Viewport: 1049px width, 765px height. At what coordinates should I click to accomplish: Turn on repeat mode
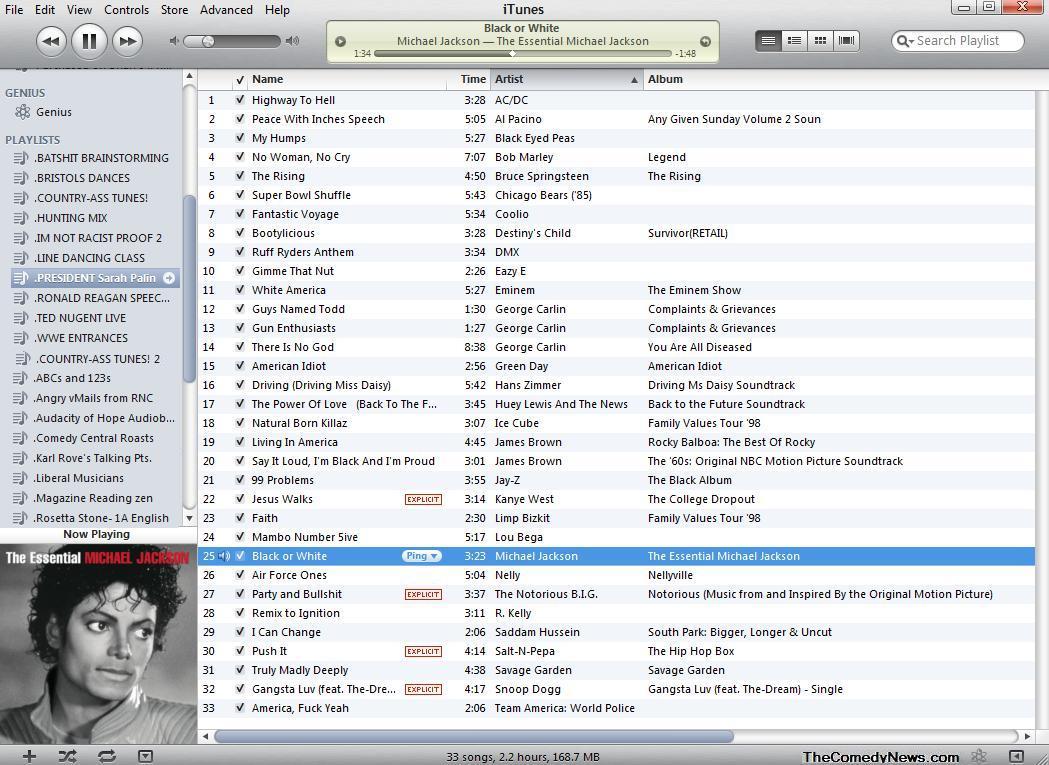coord(106,756)
